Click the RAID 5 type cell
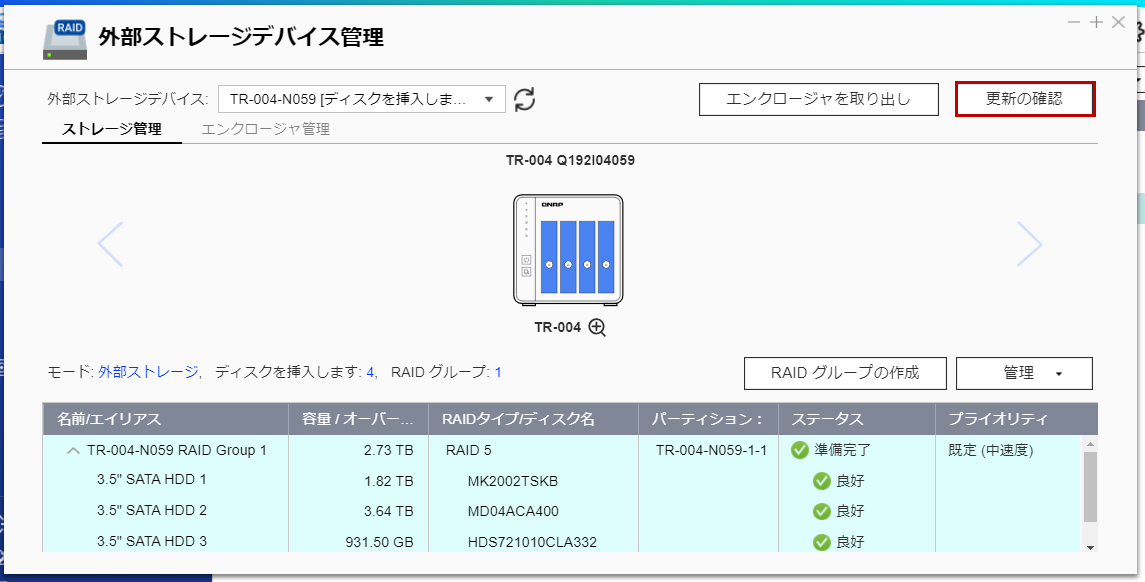This screenshot has height=582, width=1145. 468,451
